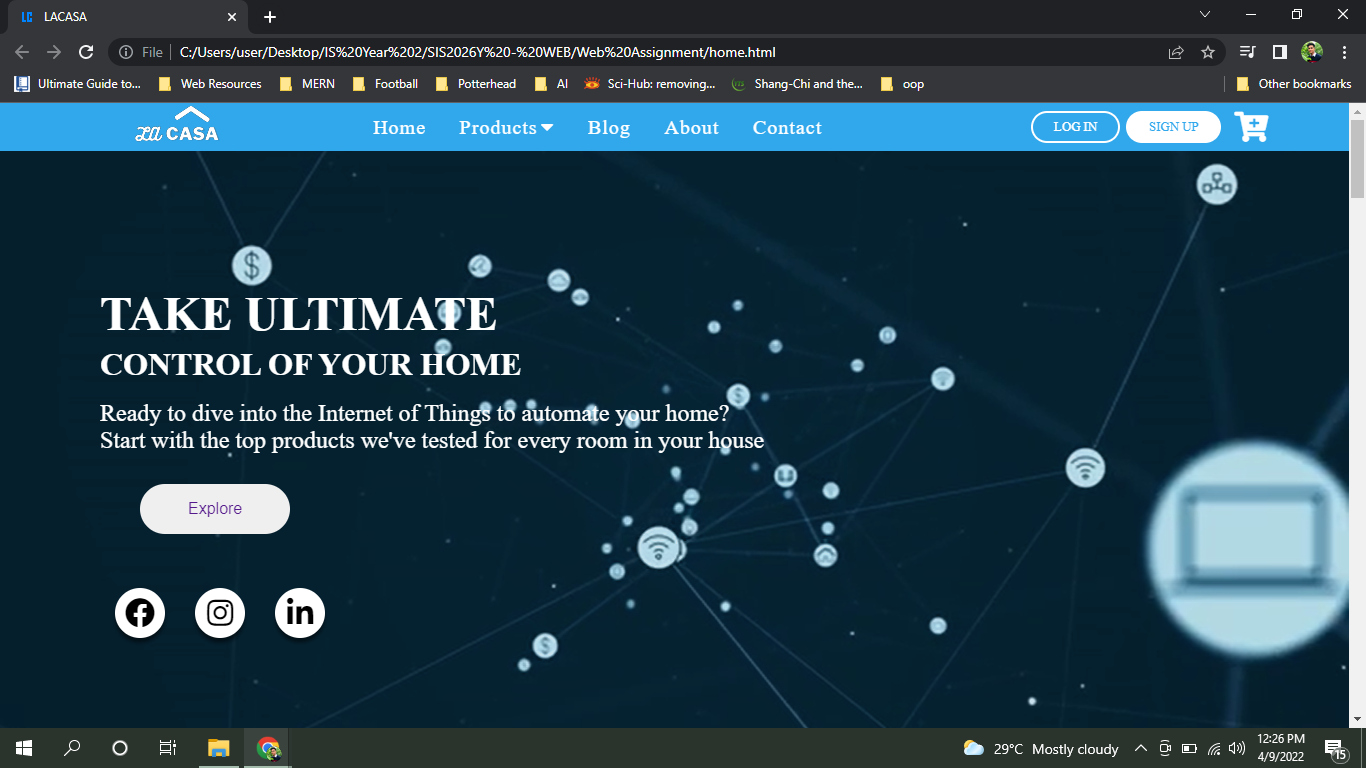Screen dimensions: 1366x768
Task: Click the LOG IN button
Action: [x=1075, y=127]
